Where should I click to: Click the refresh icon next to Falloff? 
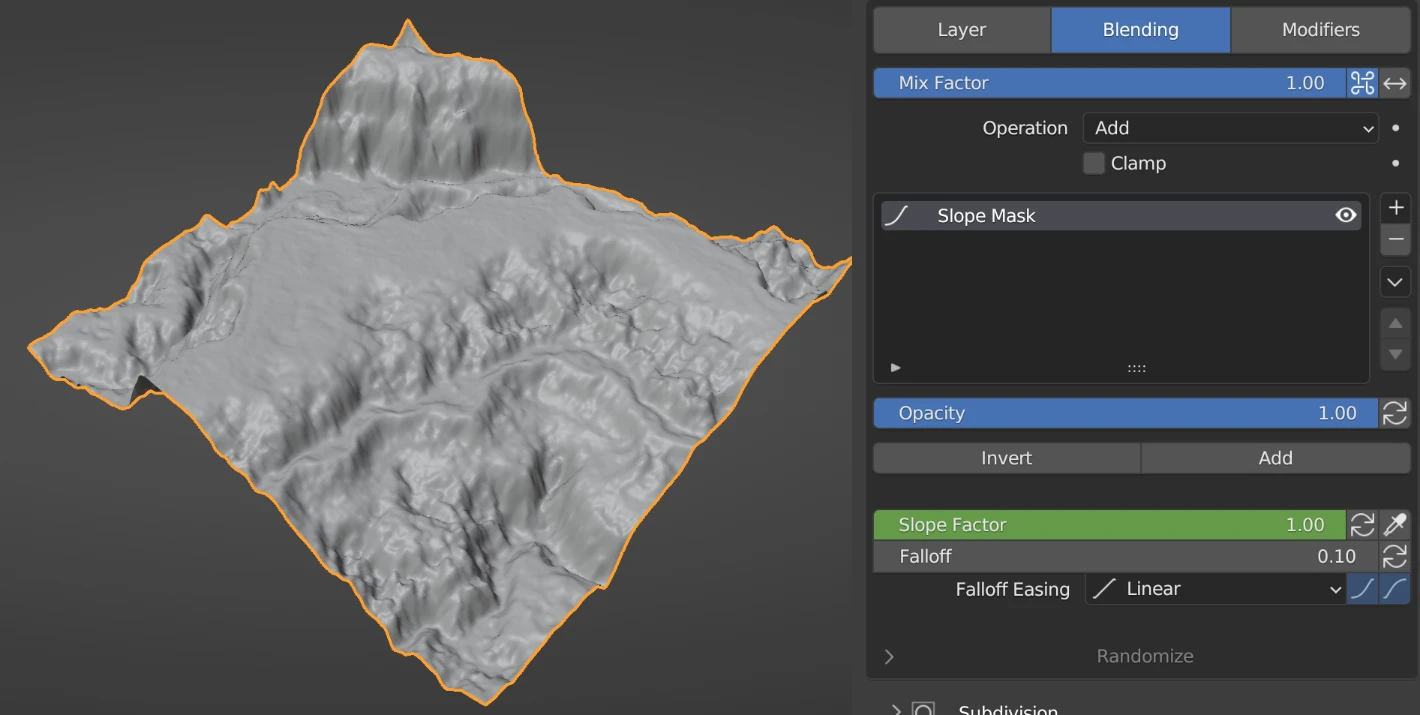[x=1395, y=556]
